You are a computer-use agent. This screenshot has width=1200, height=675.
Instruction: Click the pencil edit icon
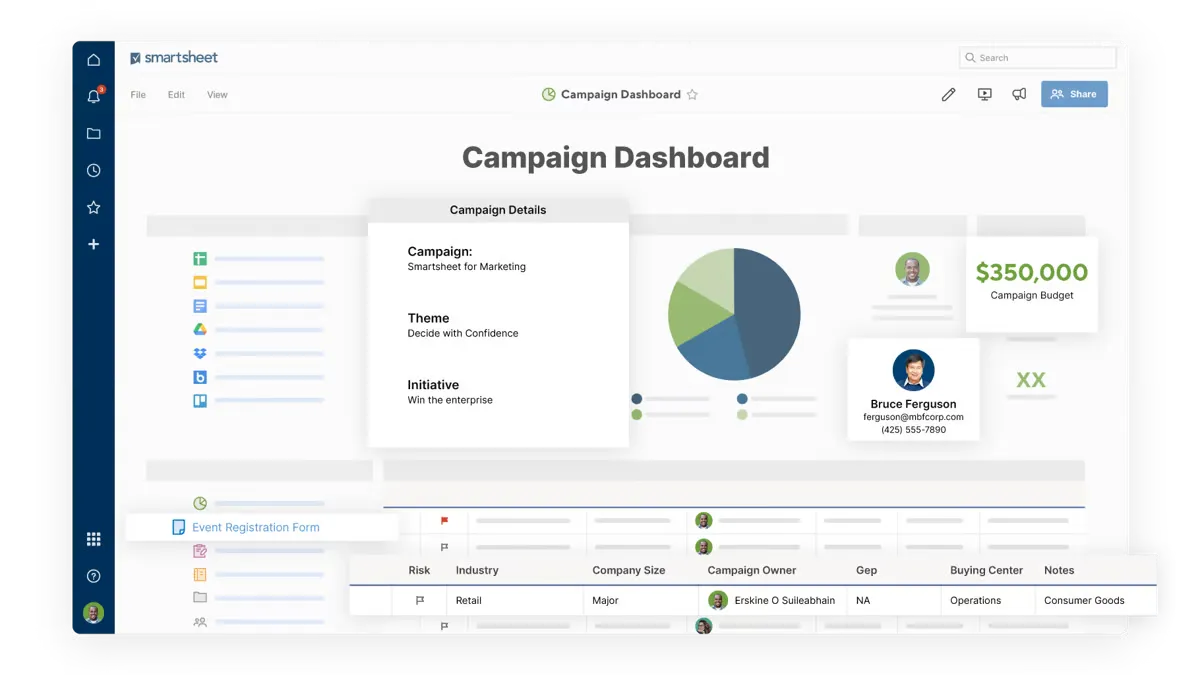pyautogui.click(x=948, y=94)
